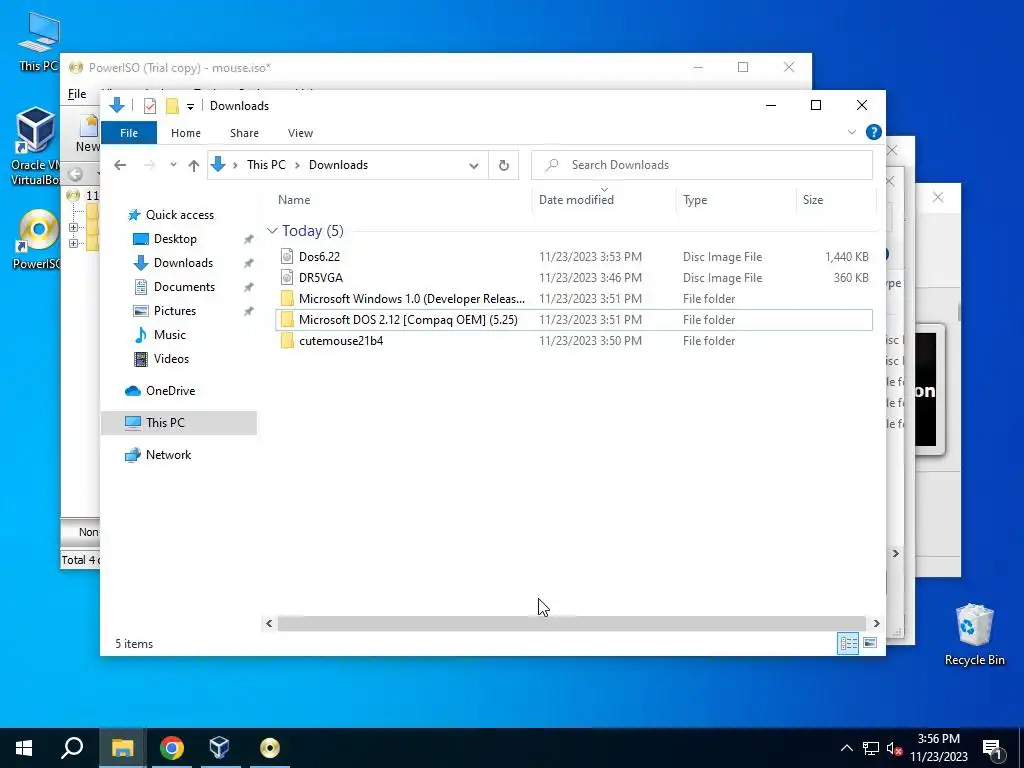
Task: Click pin icon next to Documents
Action: pos(248,287)
